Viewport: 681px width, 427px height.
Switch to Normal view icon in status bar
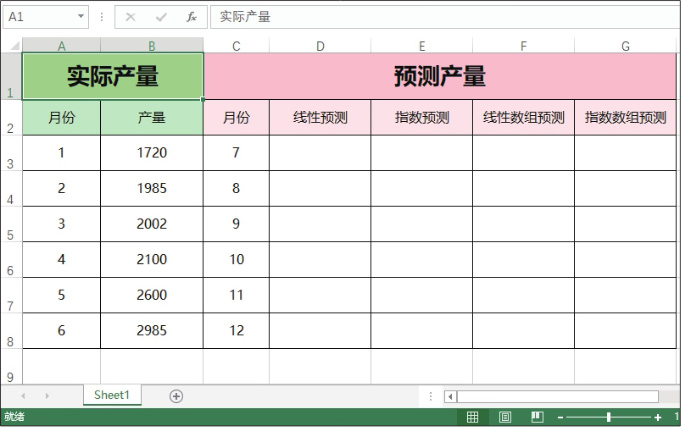[473, 417]
